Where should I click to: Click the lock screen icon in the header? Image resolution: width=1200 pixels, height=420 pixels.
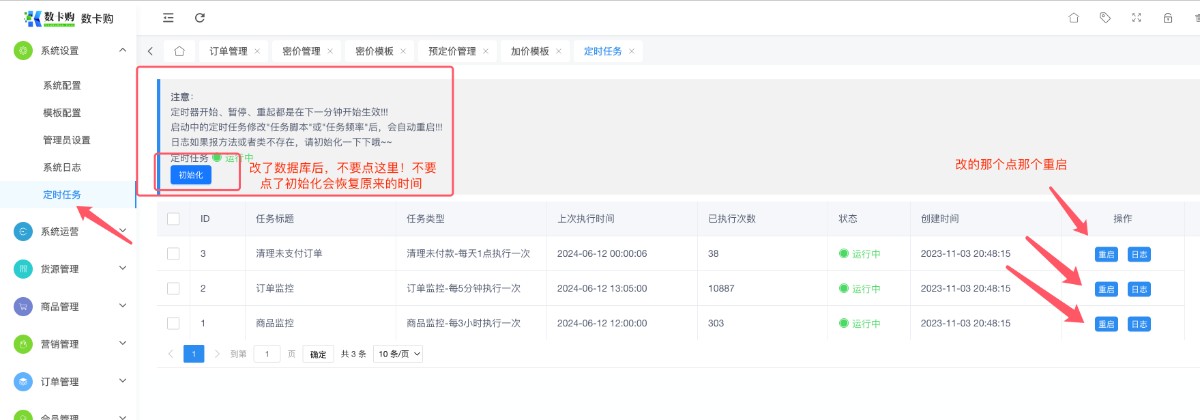1167,18
